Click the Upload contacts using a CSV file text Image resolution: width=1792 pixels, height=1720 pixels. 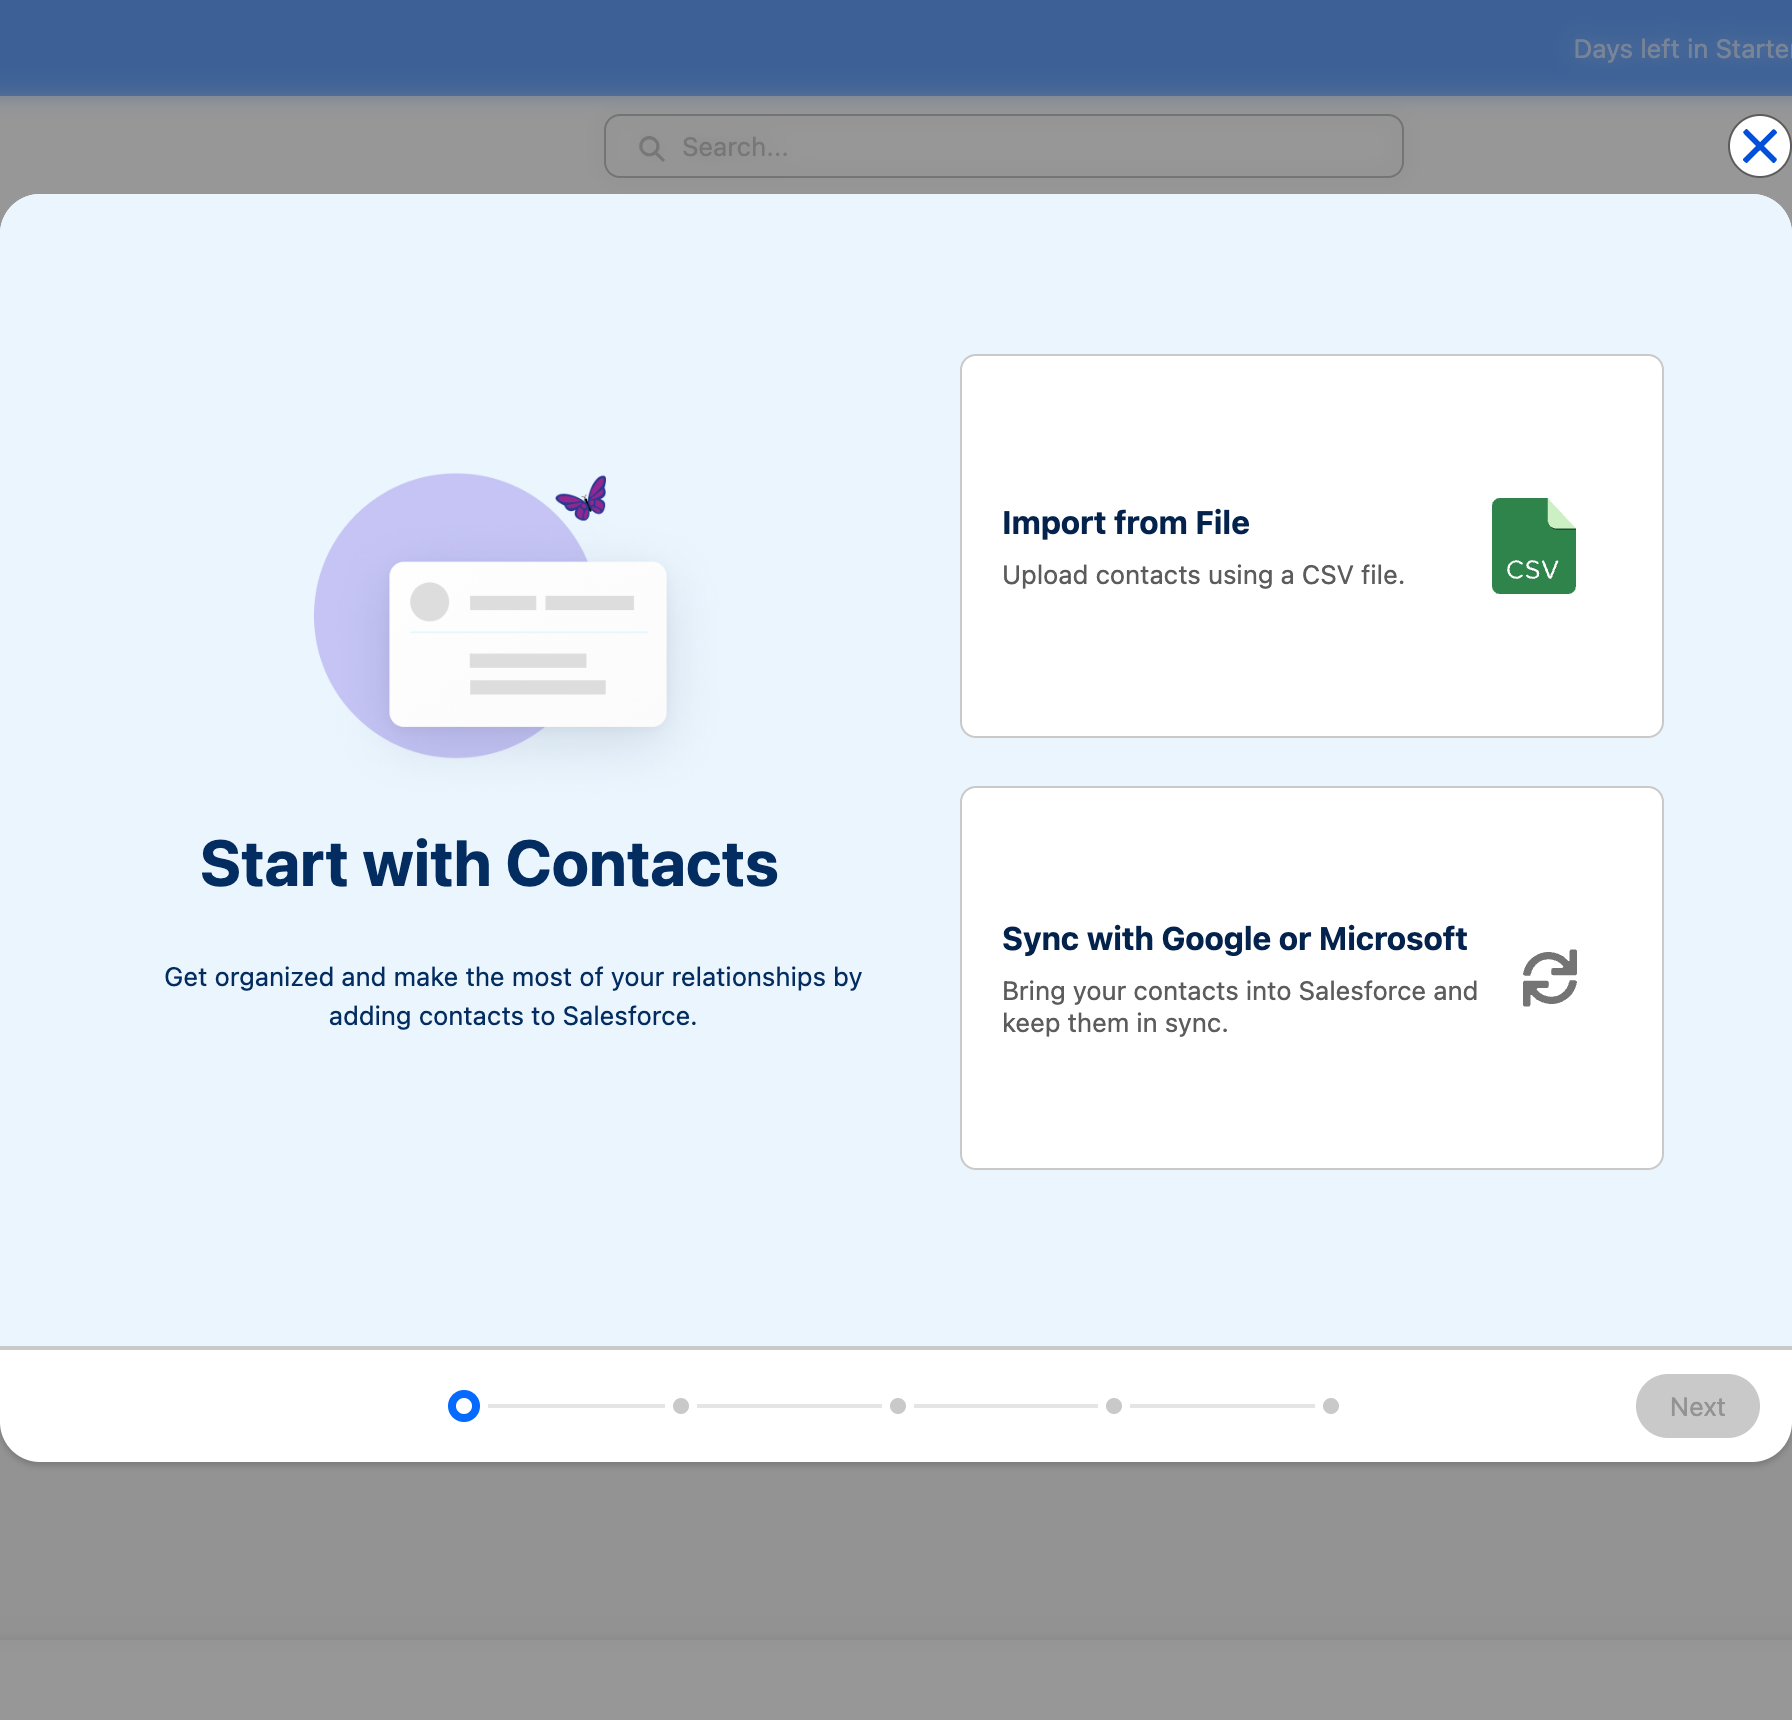pyautogui.click(x=1203, y=575)
